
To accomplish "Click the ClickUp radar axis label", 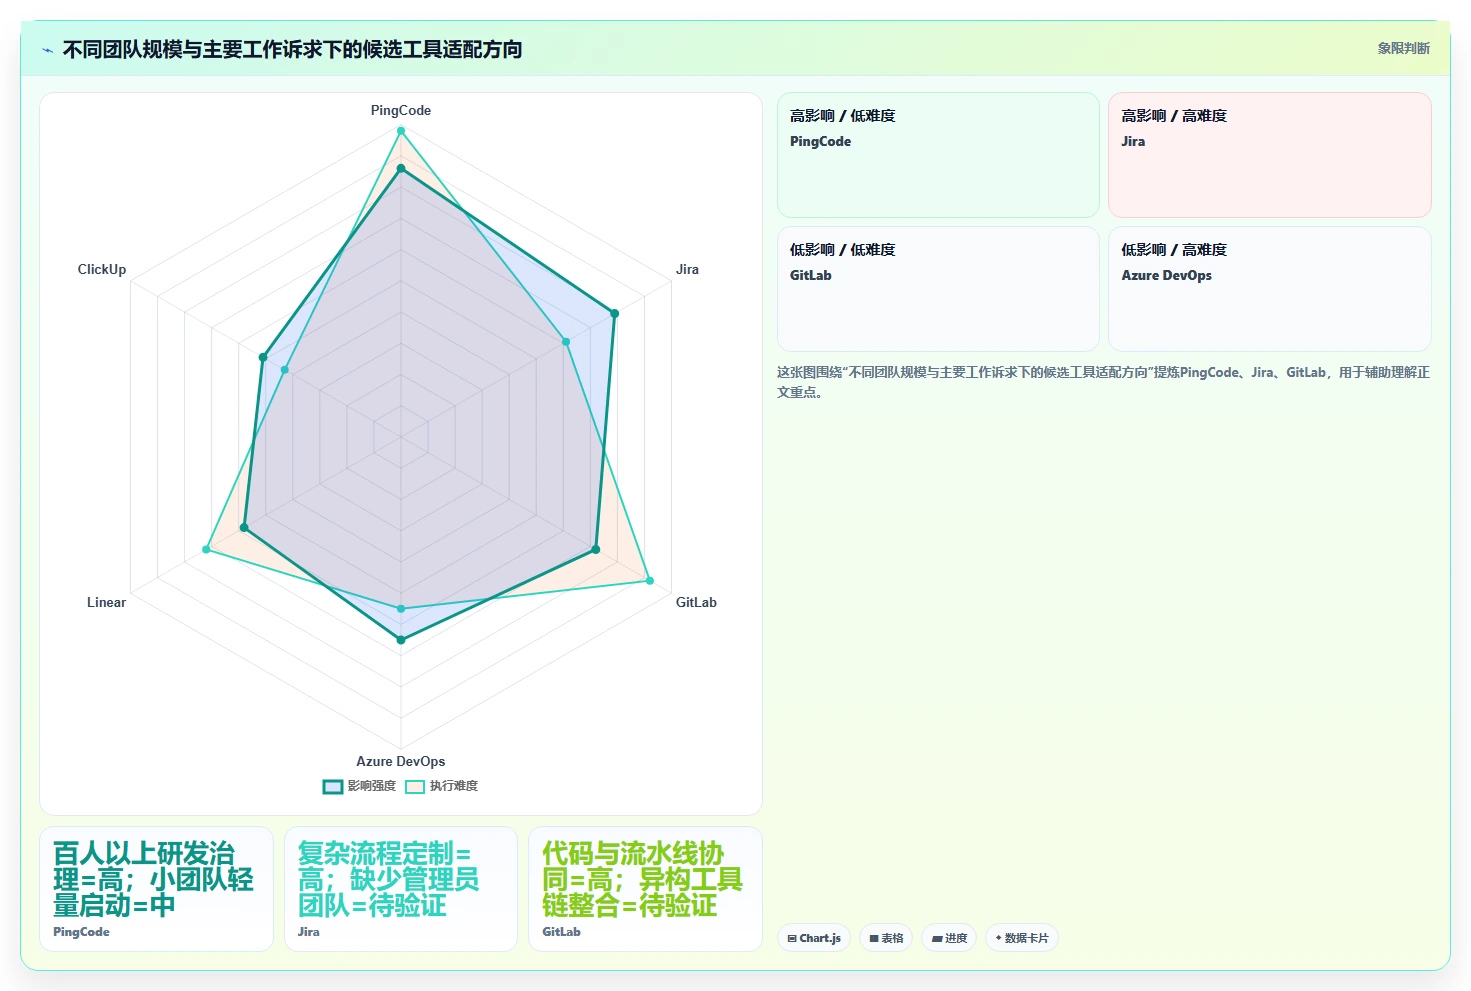I will point(102,269).
